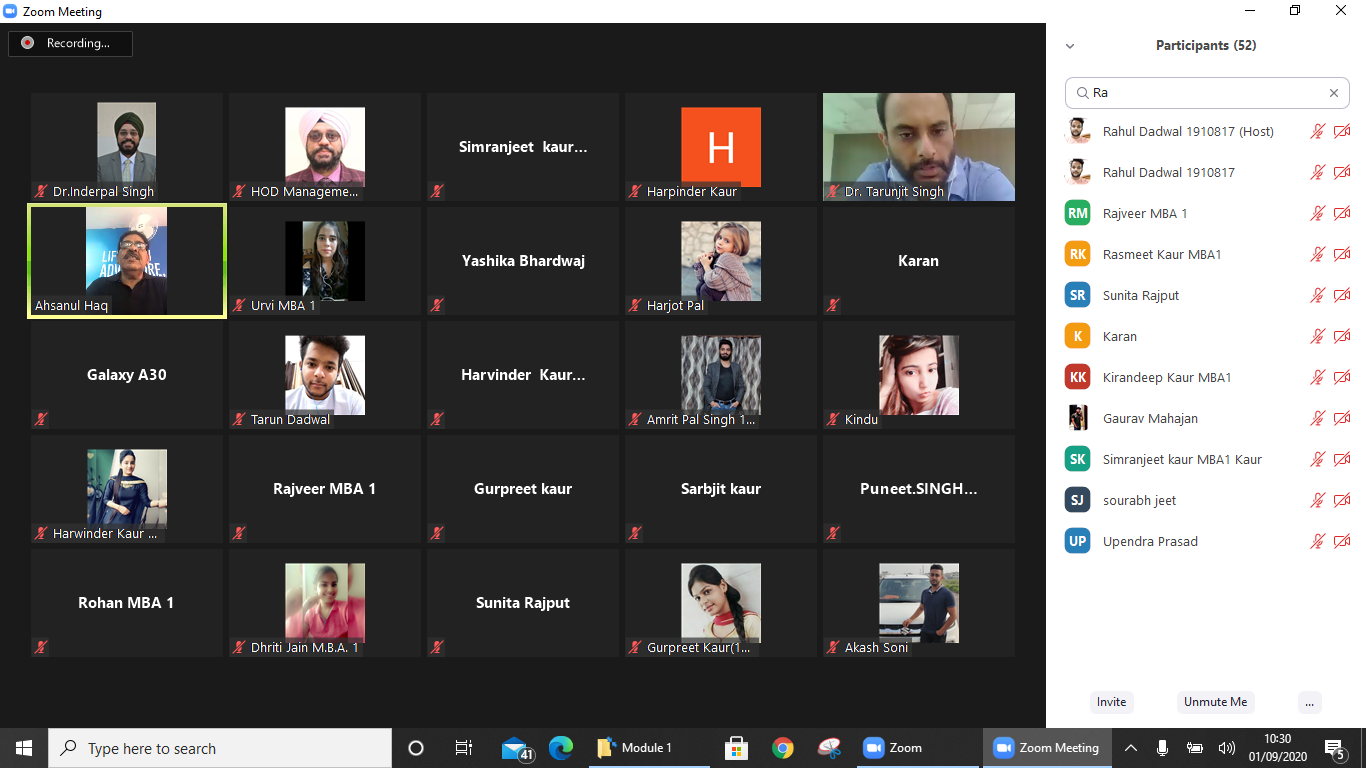Click video-off icon beside Gaurav Mahajan

[x=1342, y=418]
